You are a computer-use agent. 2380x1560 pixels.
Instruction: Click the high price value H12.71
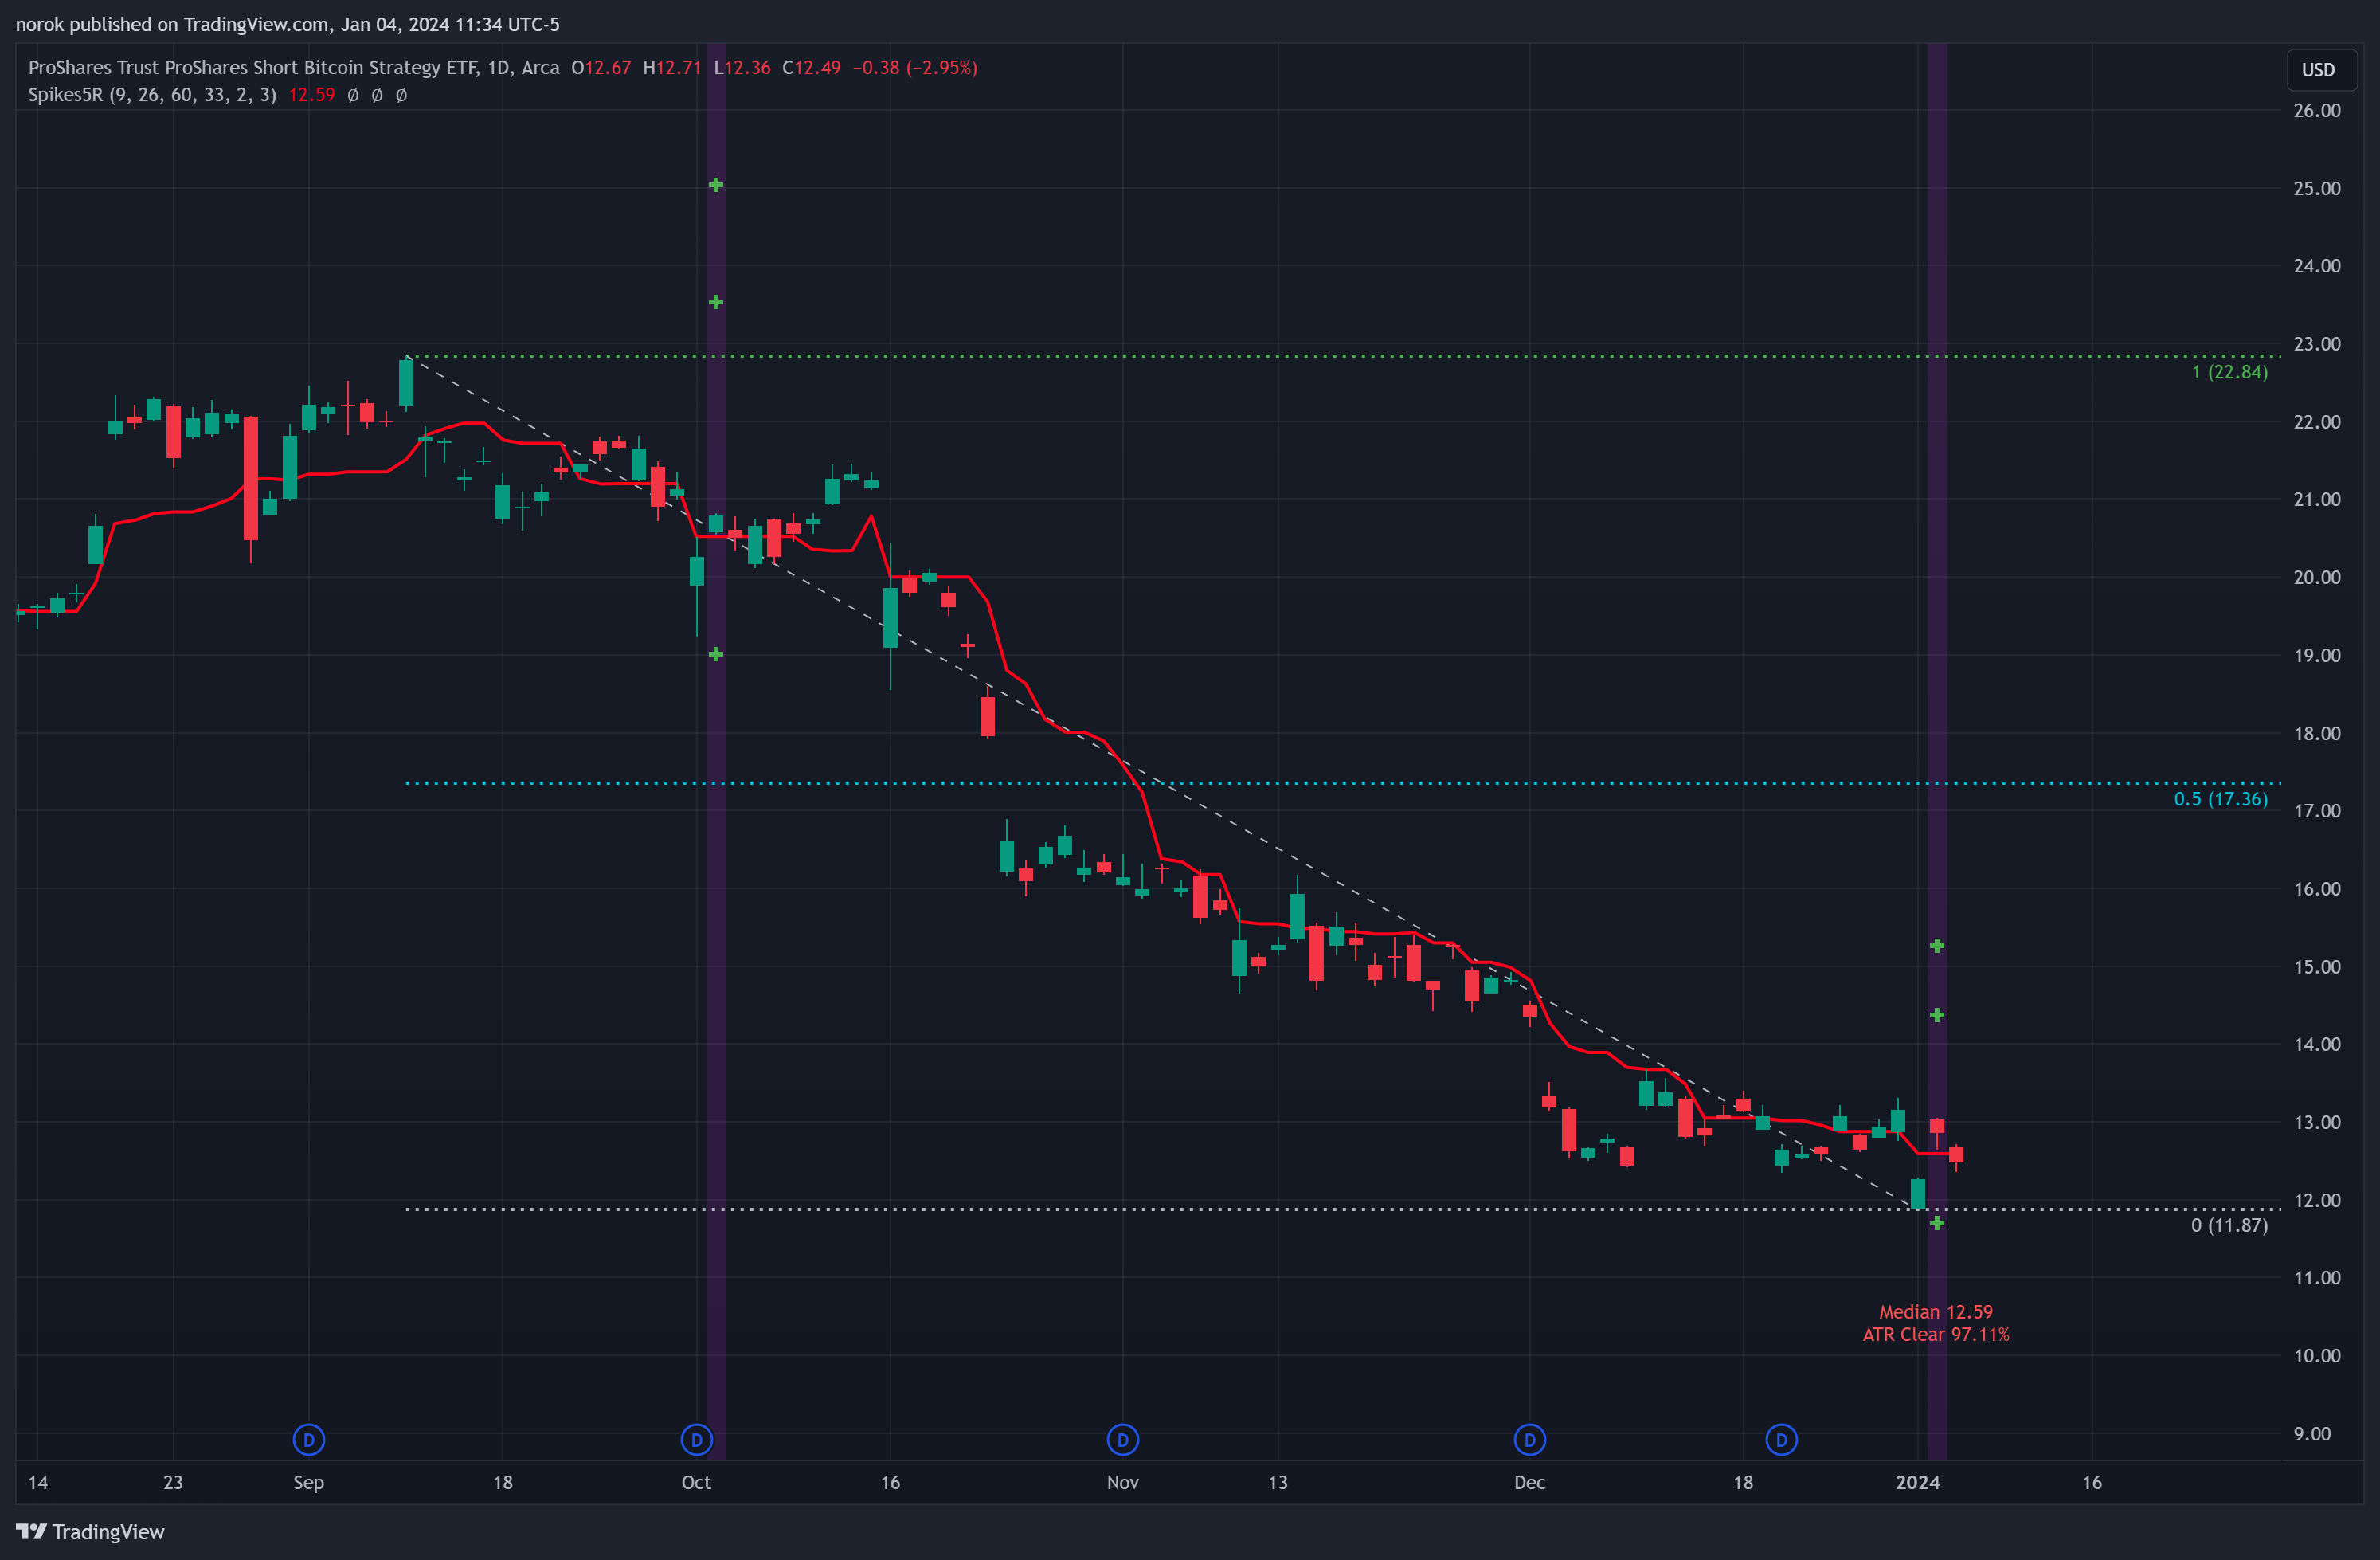(x=672, y=67)
